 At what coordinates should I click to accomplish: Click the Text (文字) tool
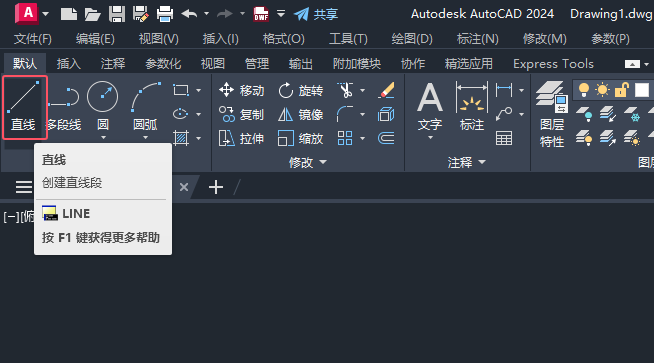[x=430, y=106]
